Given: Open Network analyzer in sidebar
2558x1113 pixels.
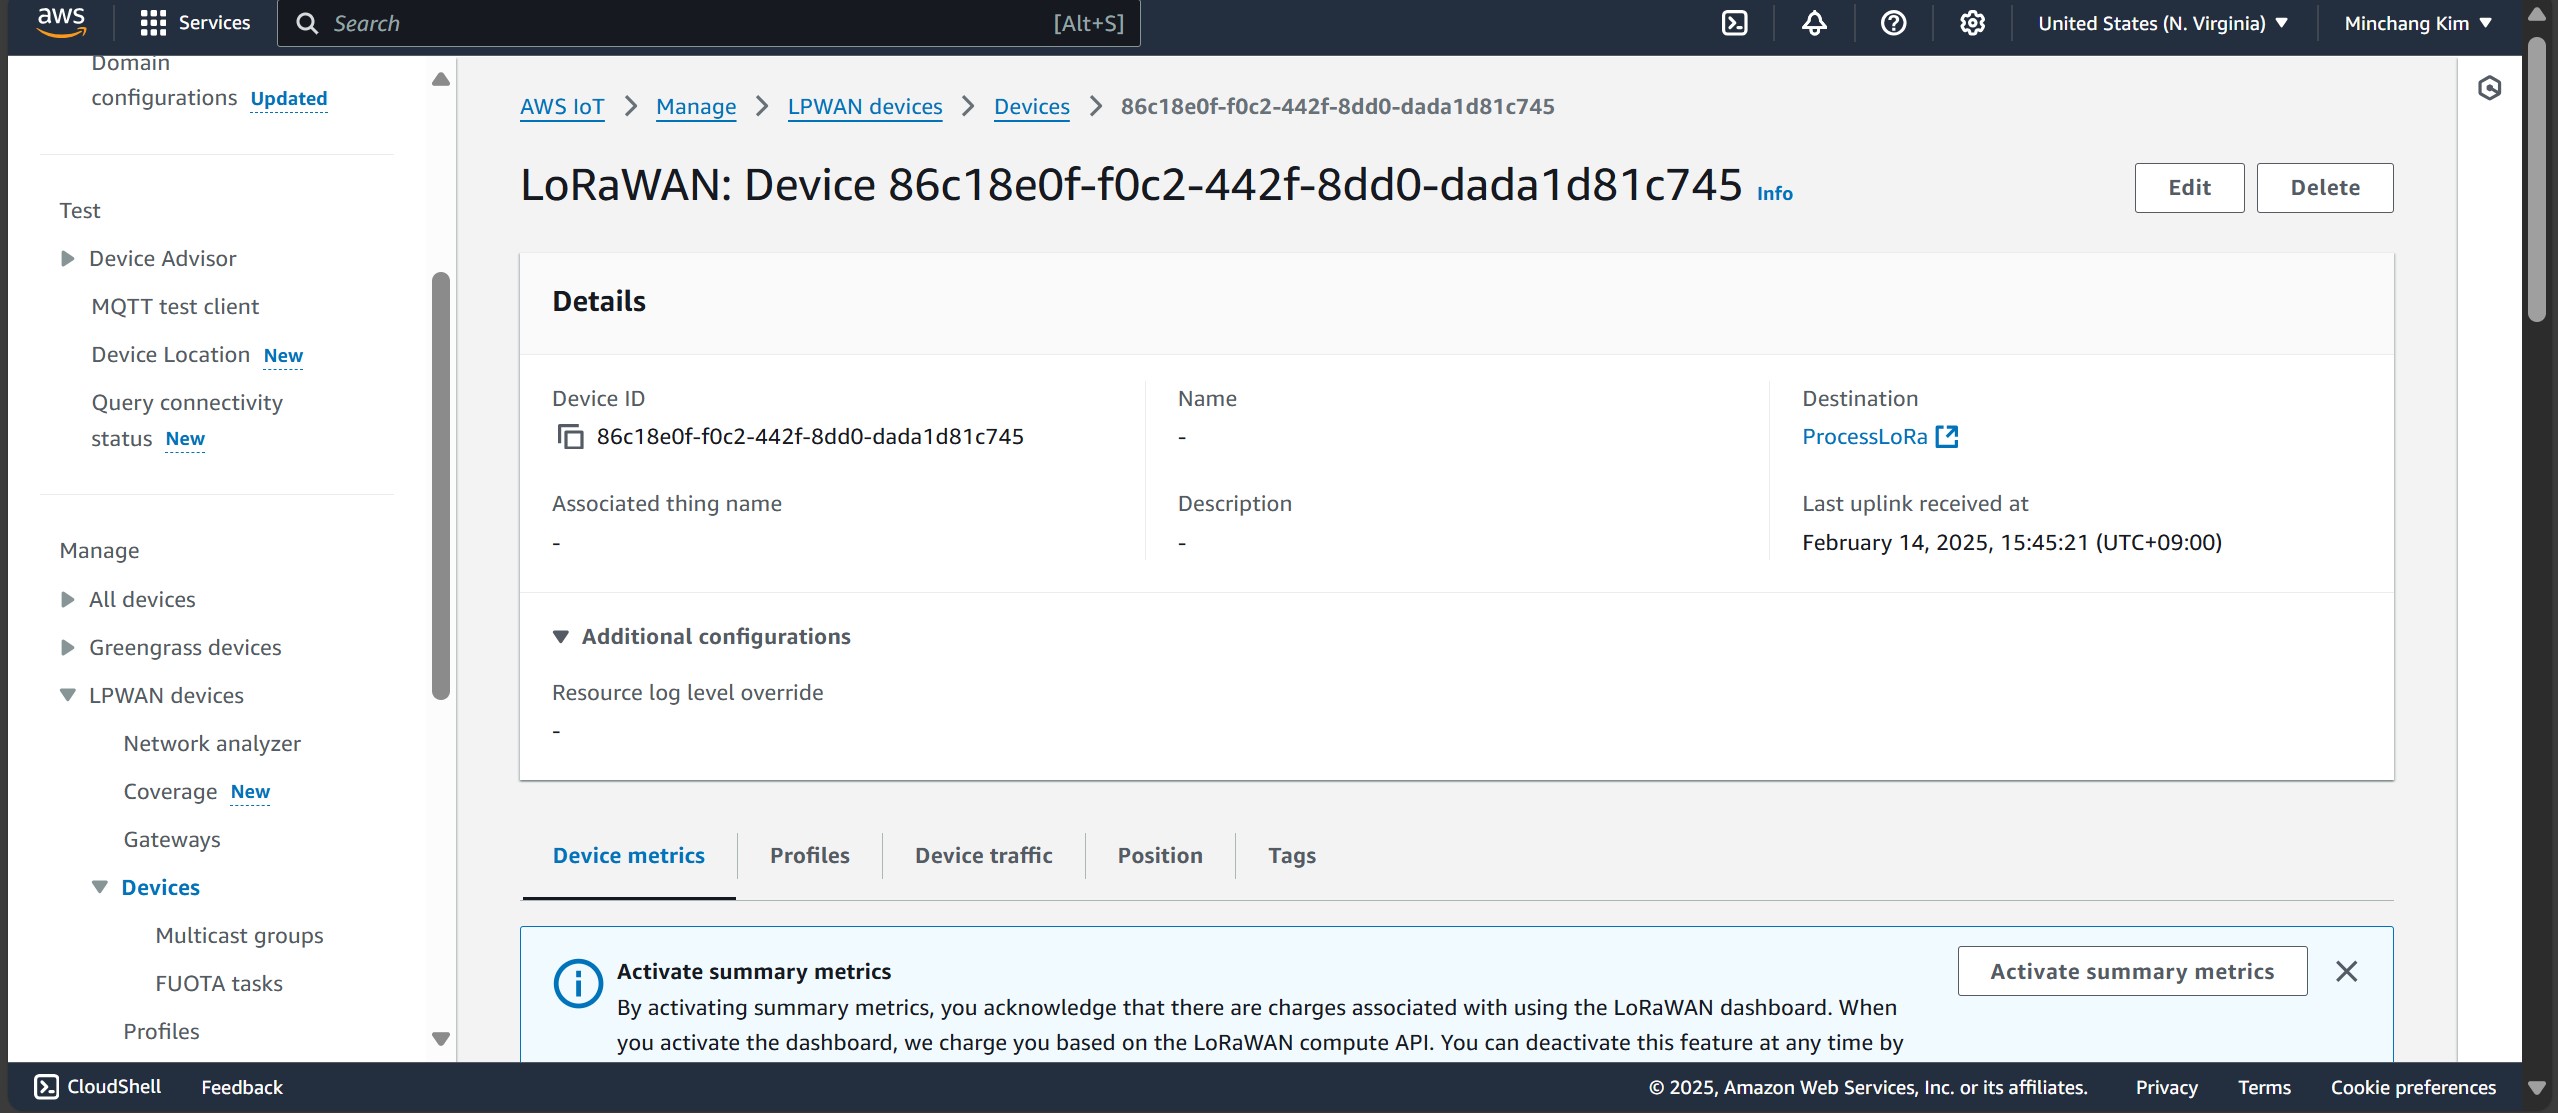Looking at the screenshot, I should point(212,744).
